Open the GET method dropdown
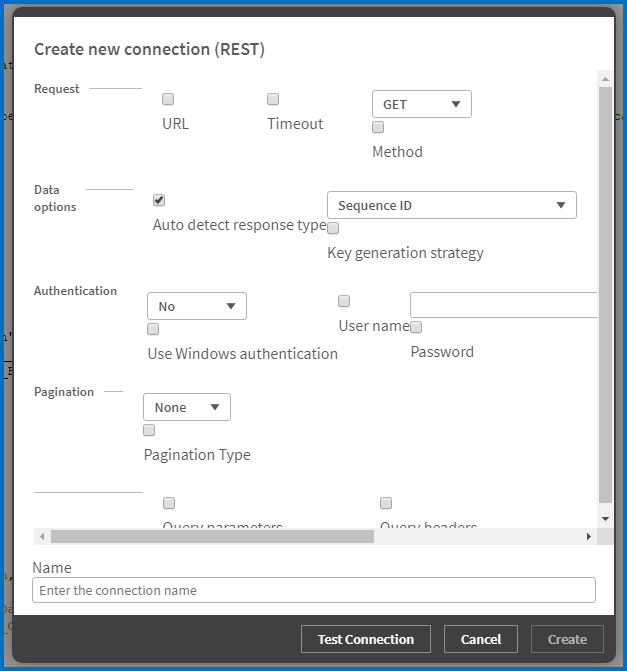The height and width of the screenshot is (671, 627). coord(421,104)
